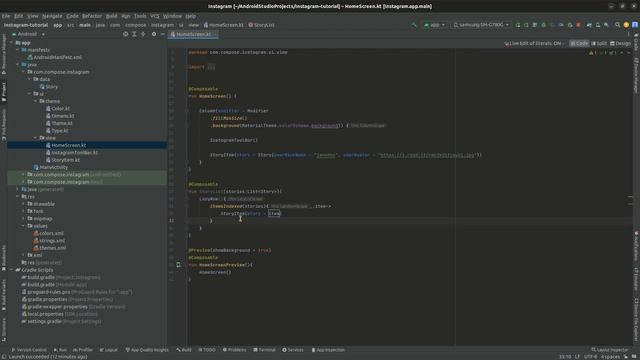Click the Collapse All icon in Project panel
This screenshot has height=360, width=640.
[143, 34]
